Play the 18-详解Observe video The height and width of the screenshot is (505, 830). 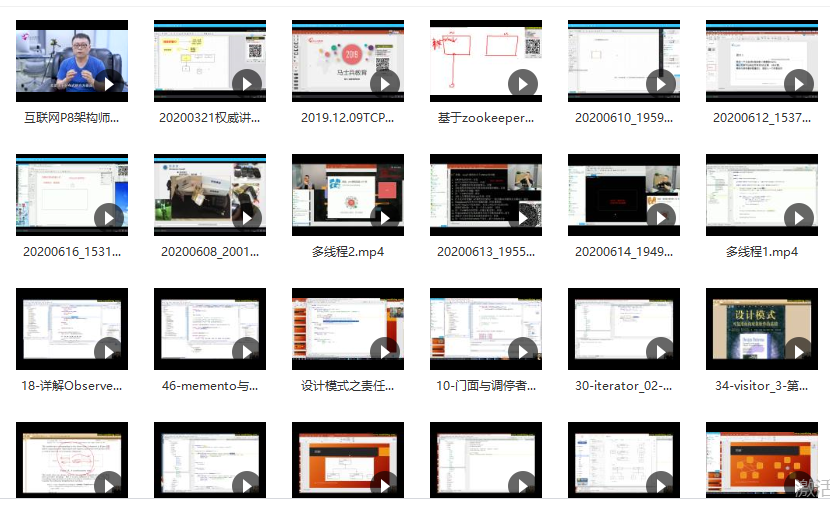(109, 352)
